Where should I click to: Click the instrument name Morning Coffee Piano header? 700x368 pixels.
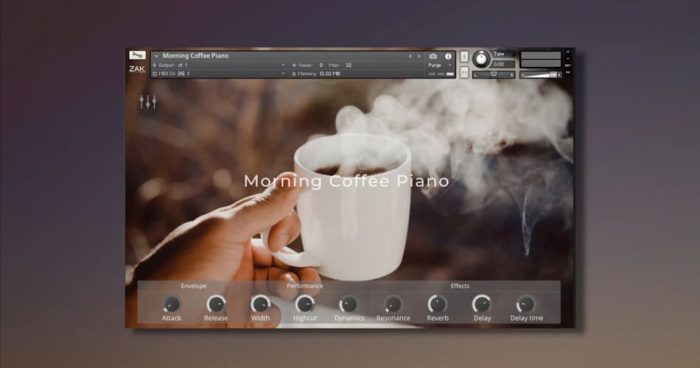(196, 56)
